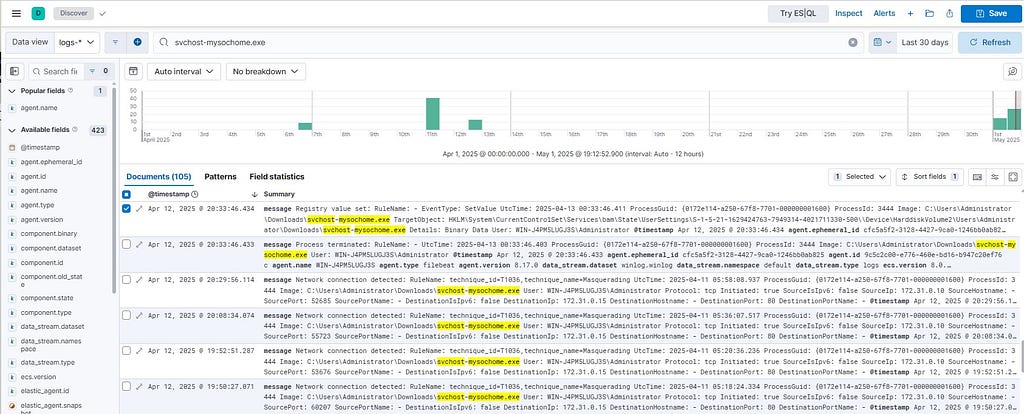This screenshot has height=414, width=1024.
Task: Click the timestamp sort direction arrow
Action: (254, 195)
